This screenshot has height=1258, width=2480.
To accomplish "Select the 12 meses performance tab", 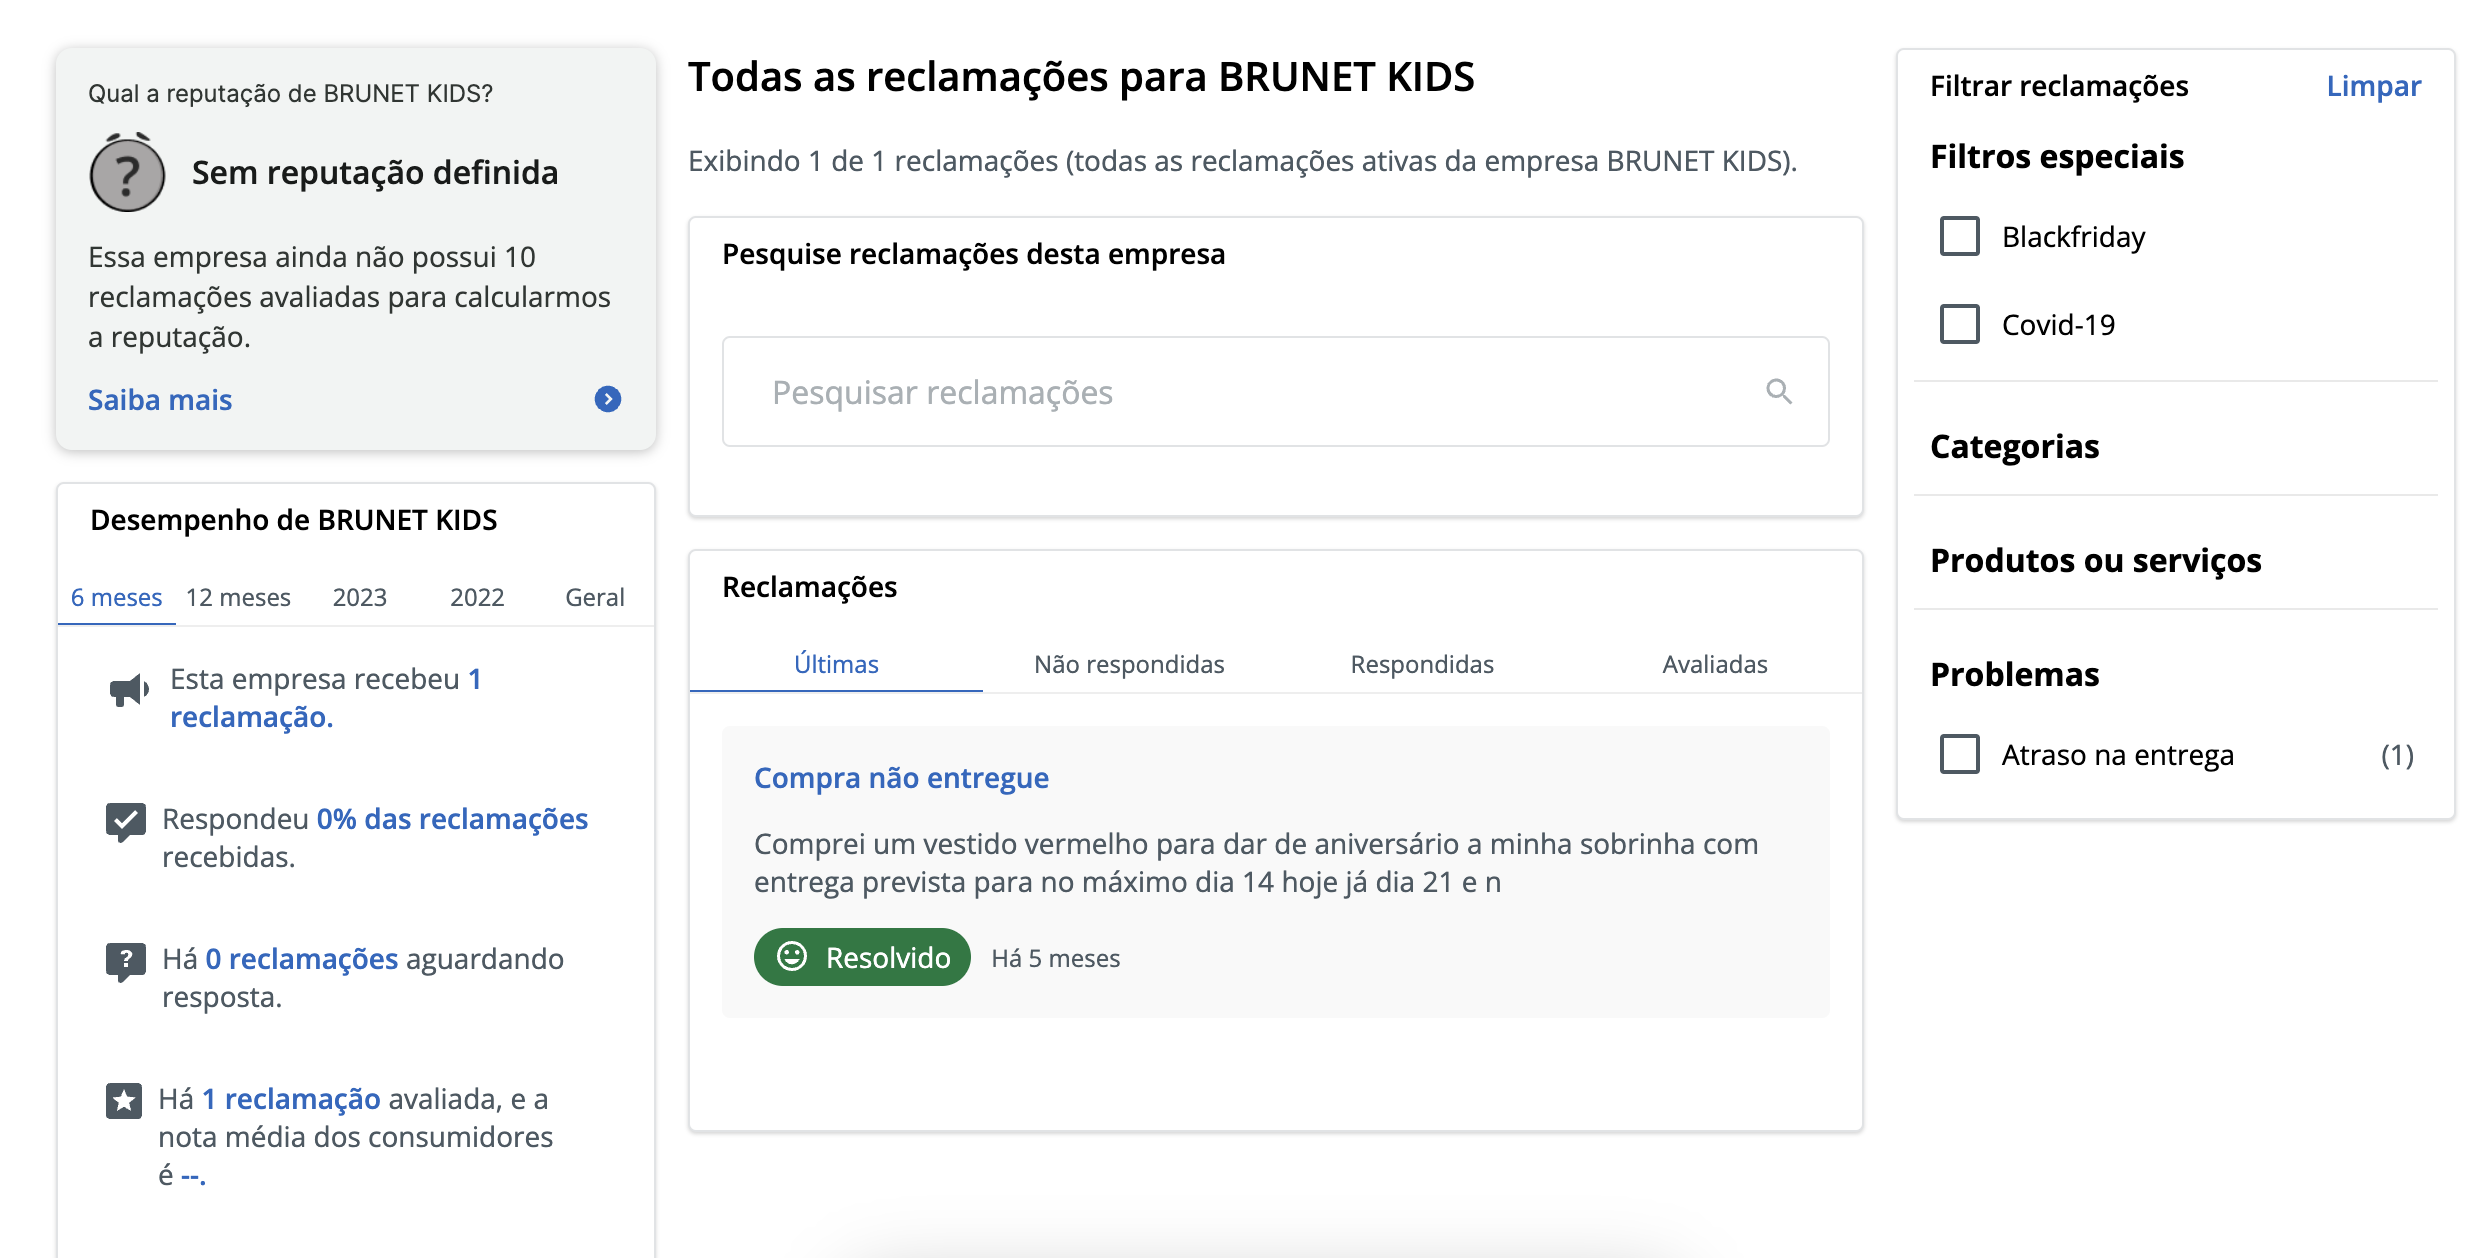I will coord(238,597).
